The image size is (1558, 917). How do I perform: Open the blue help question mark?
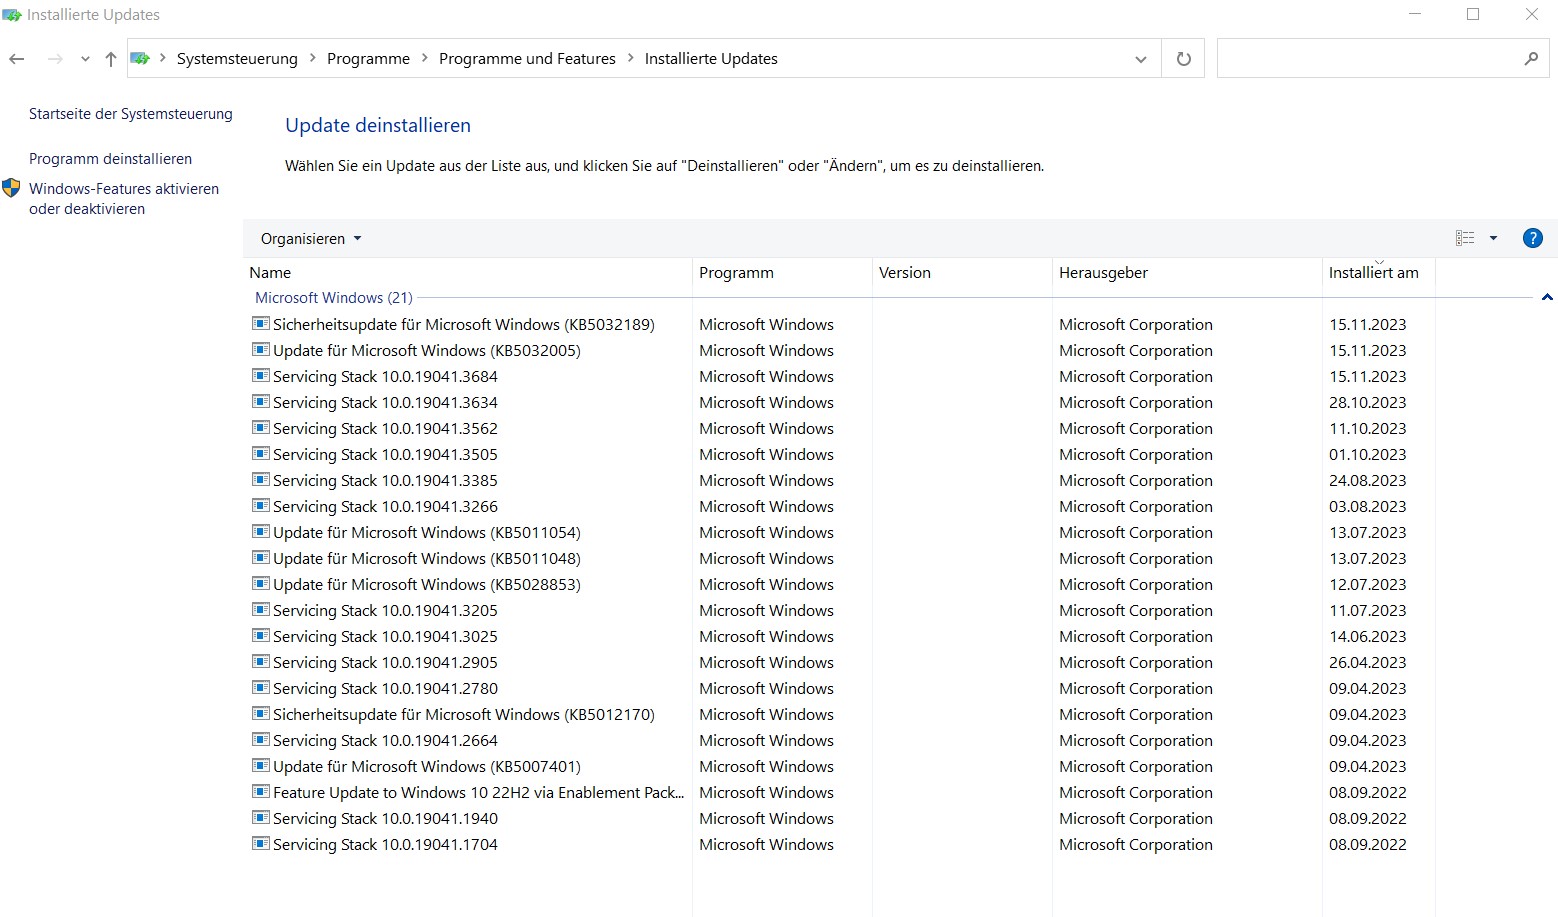click(1532, 238)
